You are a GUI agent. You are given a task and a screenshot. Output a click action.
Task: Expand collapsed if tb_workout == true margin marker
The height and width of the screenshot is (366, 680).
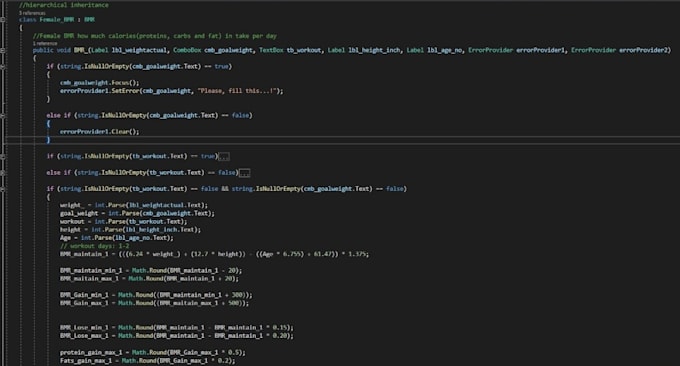coord(3,156)
